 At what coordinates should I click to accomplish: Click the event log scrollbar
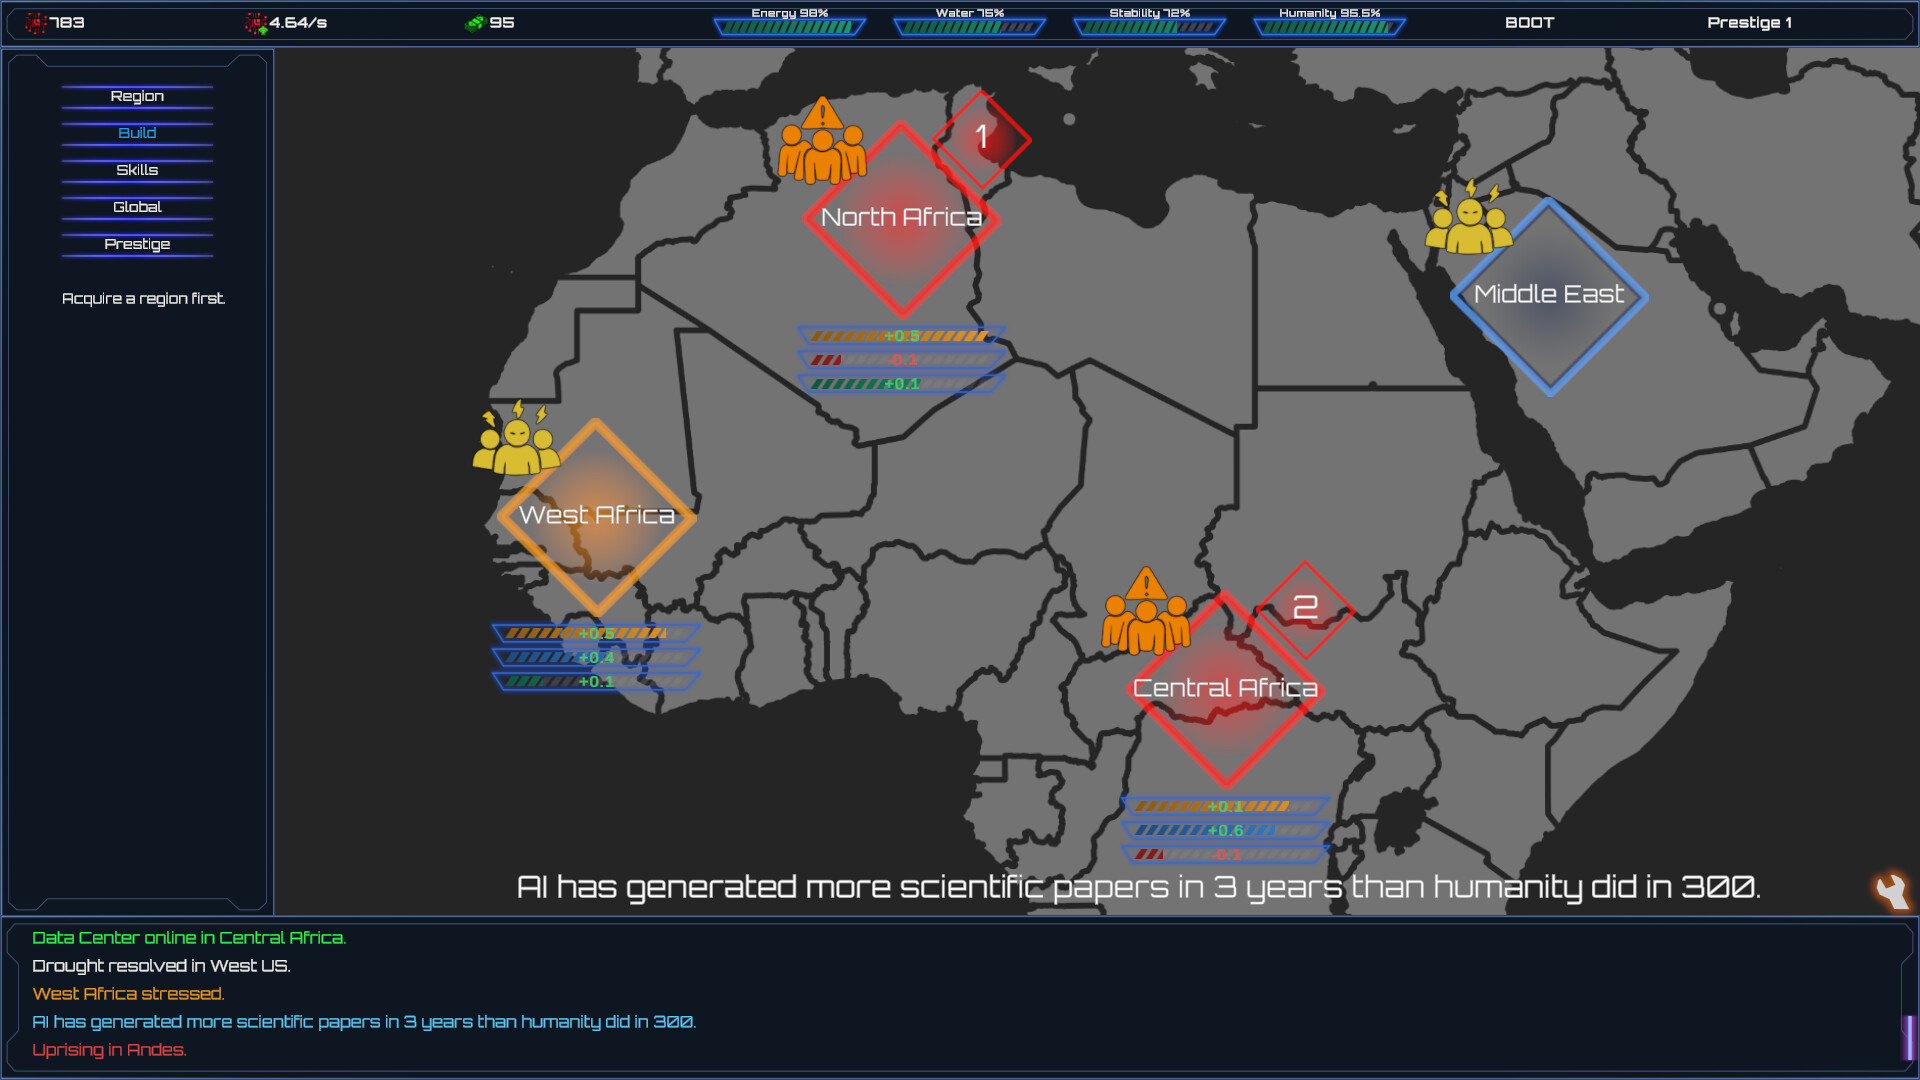[1909, 1036]
